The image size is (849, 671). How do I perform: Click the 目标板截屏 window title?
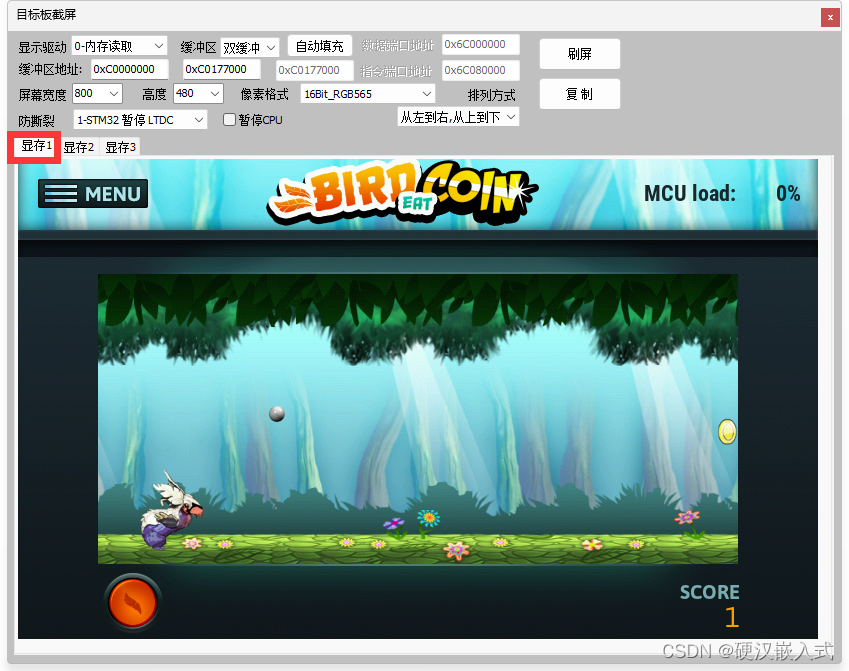tap(46, 15)
